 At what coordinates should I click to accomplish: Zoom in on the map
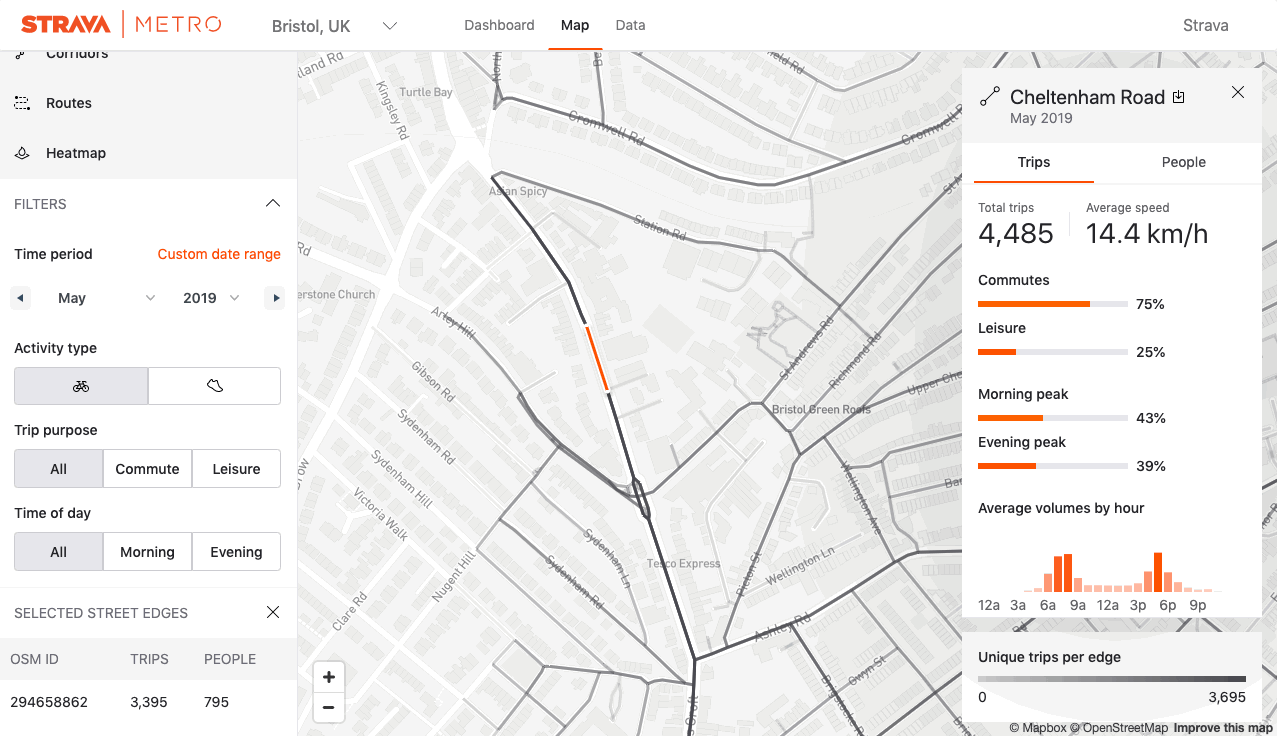tap(329, 677)
